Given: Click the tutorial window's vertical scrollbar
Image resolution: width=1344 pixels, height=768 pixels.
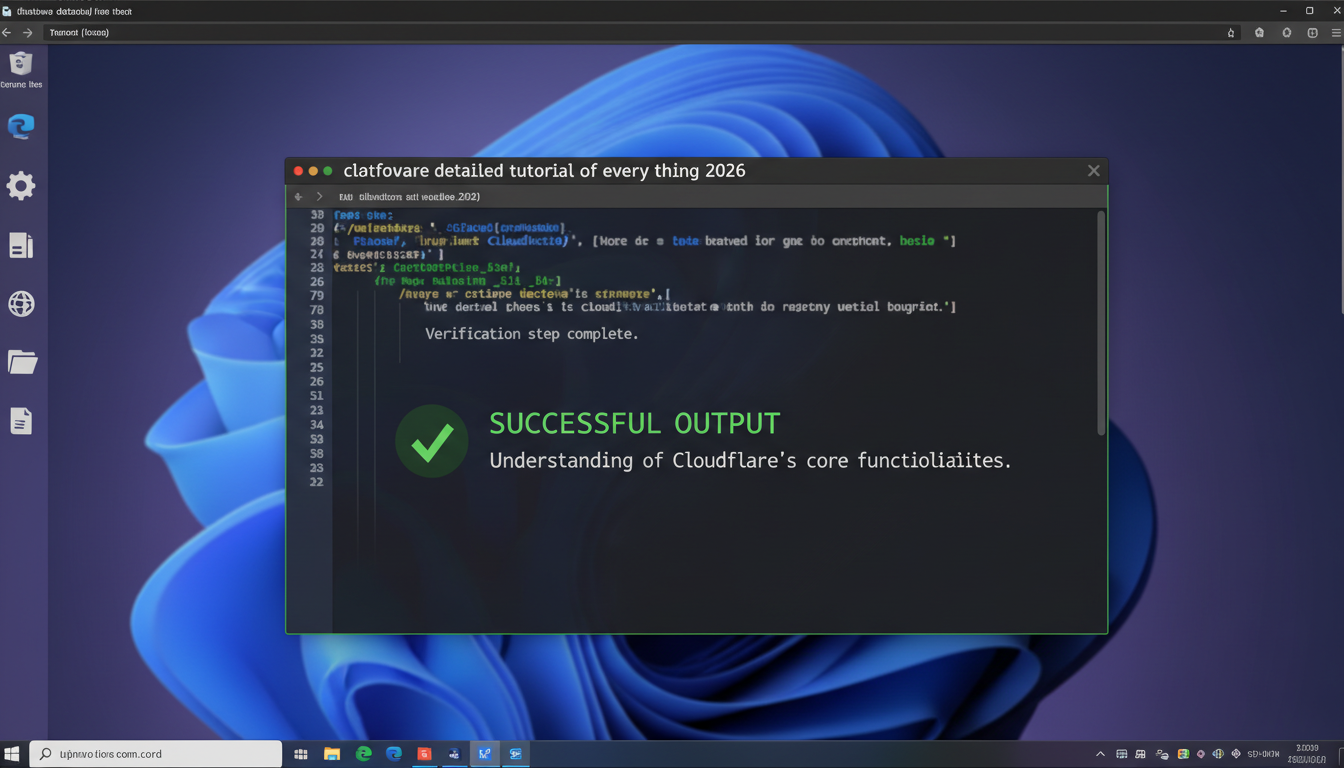Looking at the screenshot, I should pyautogui.click(x=1102, y=323).
